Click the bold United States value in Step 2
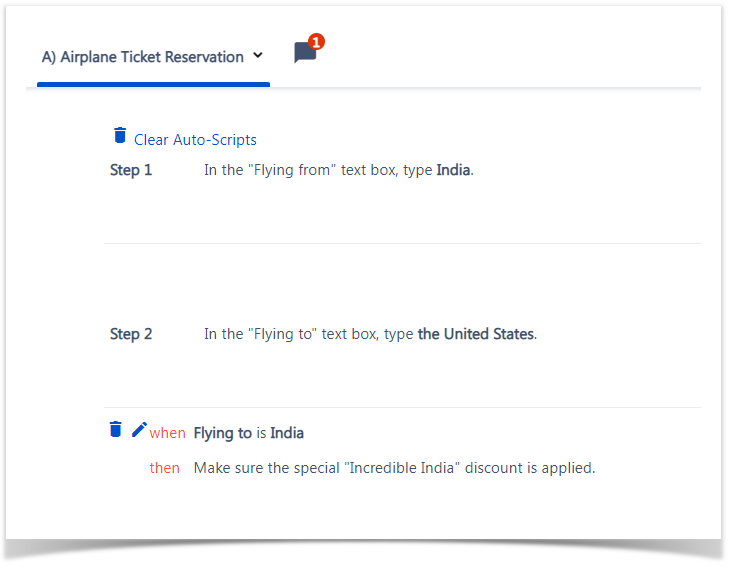This screenshot has width=735, height=568. pos(475,334)
